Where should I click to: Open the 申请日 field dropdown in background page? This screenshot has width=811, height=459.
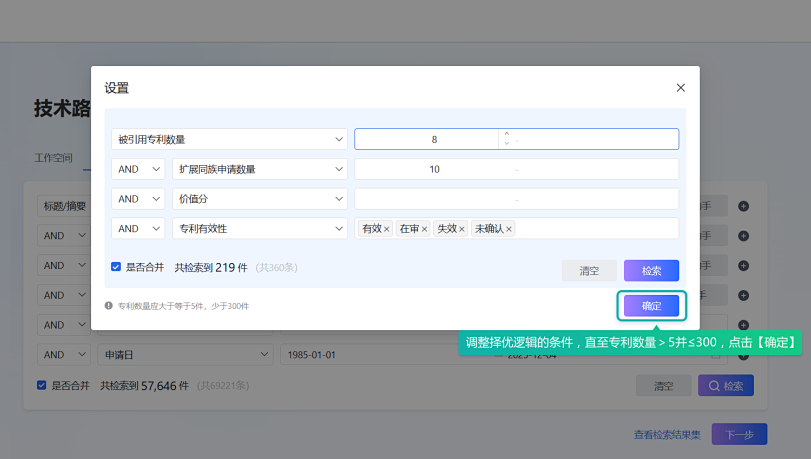[x=185, y=355]
